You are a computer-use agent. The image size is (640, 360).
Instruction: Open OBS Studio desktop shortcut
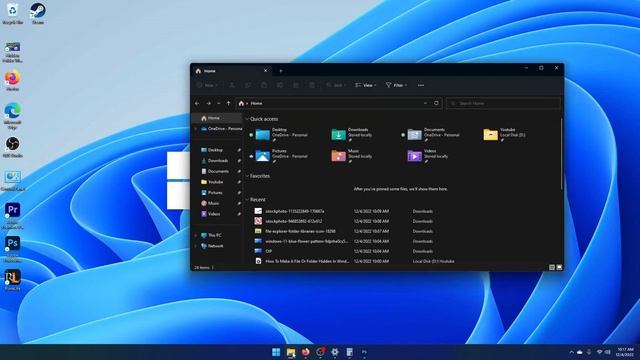(12, 147)
